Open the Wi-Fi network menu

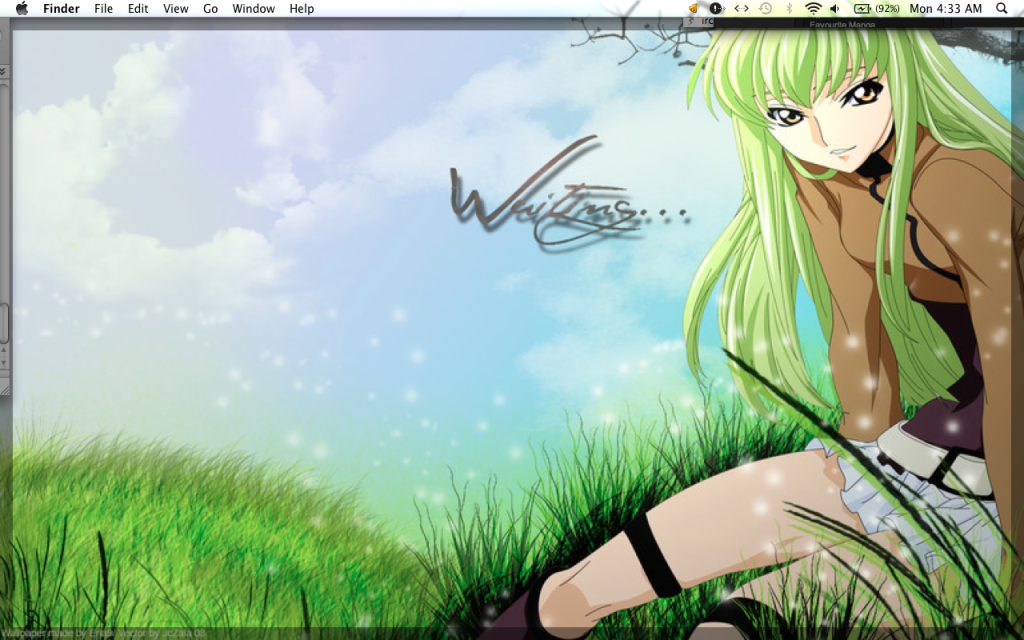click(813, 8)
